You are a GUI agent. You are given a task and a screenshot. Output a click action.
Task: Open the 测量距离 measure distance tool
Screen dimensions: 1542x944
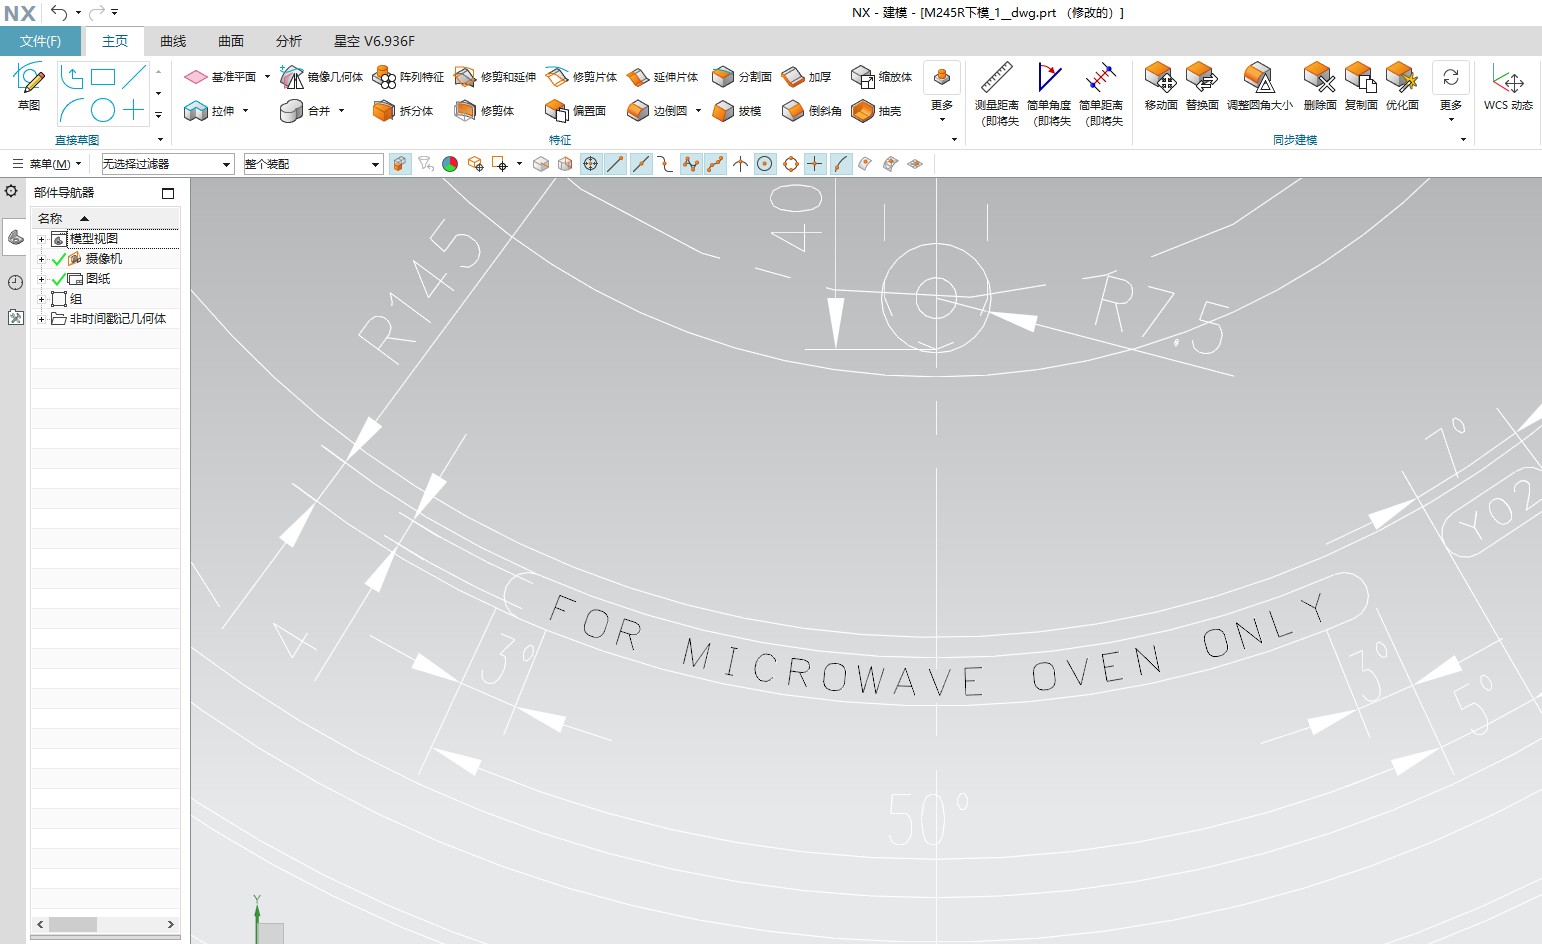[997, 94]
